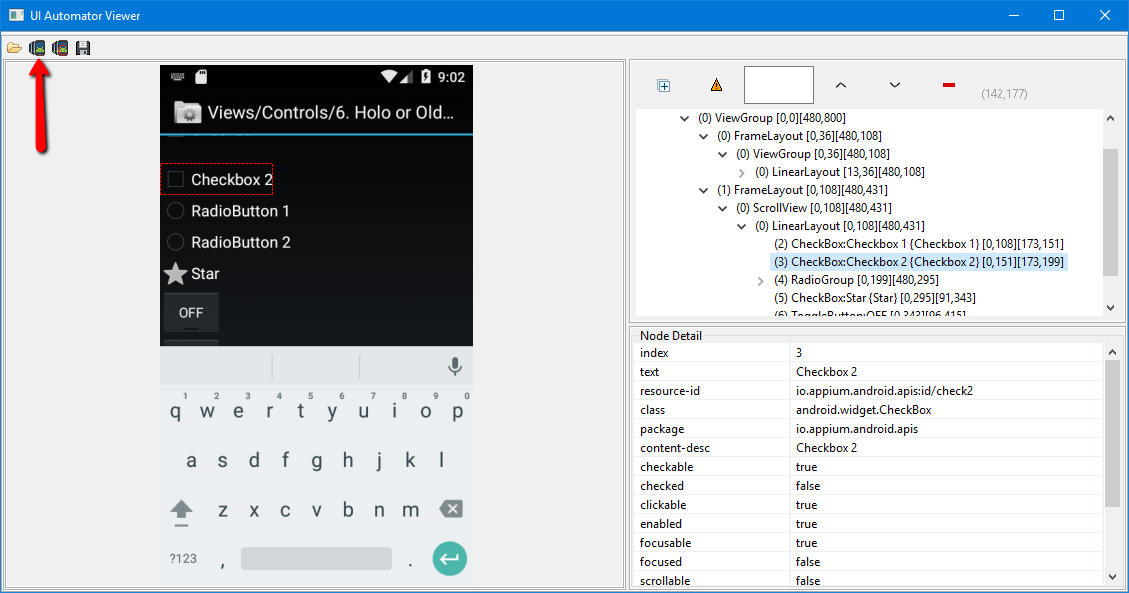Tap the q key on the keyboard

(x=176, y=410)
